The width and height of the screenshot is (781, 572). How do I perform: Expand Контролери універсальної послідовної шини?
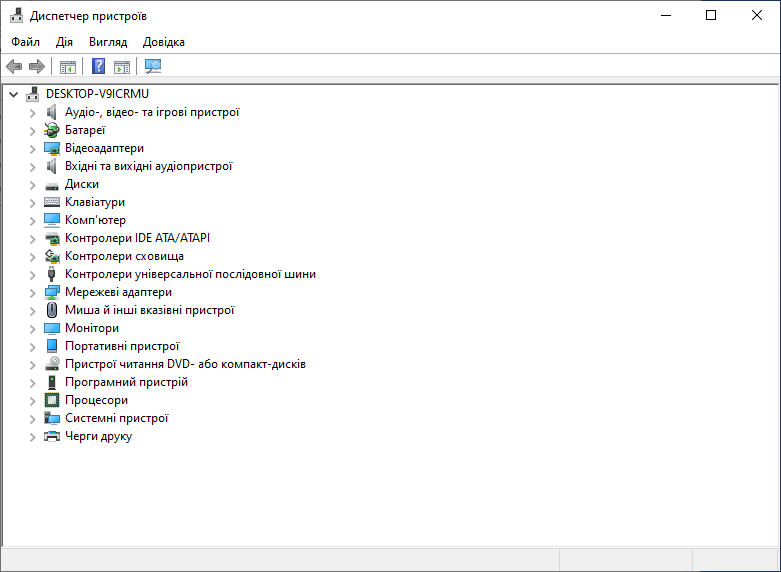(32, 274)
